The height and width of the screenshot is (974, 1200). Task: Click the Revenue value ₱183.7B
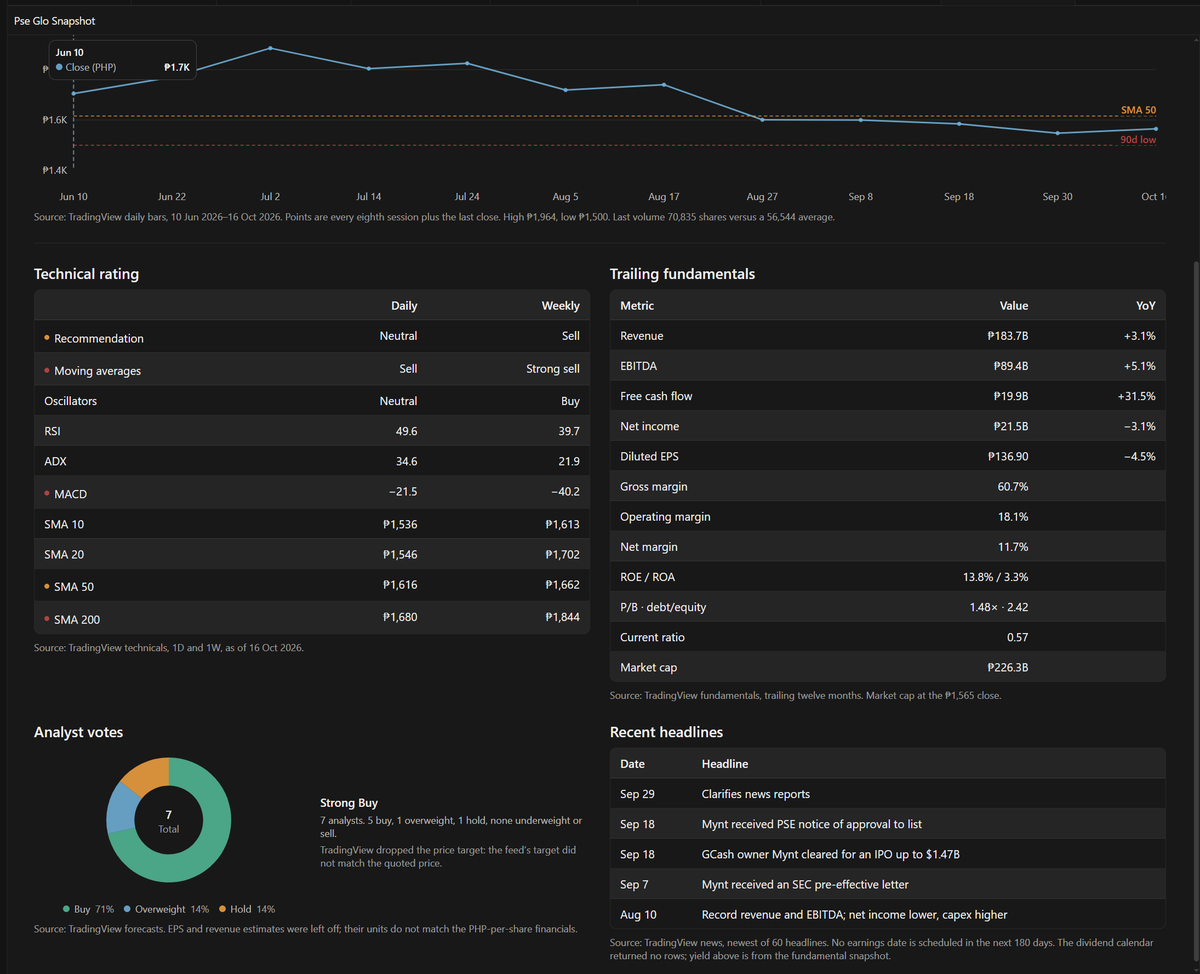click(1007, 336)
